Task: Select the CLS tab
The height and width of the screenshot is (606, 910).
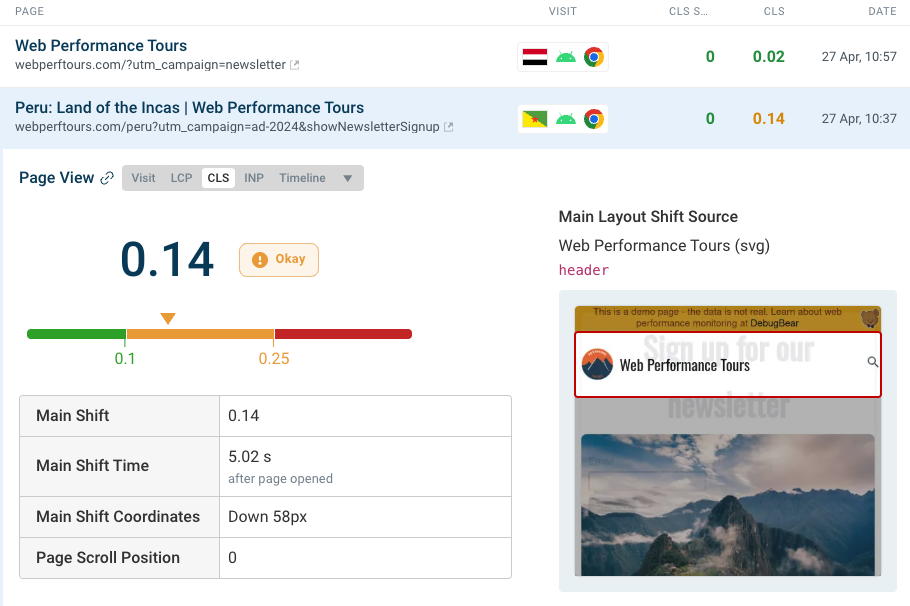Action: [x=218, y=178]
